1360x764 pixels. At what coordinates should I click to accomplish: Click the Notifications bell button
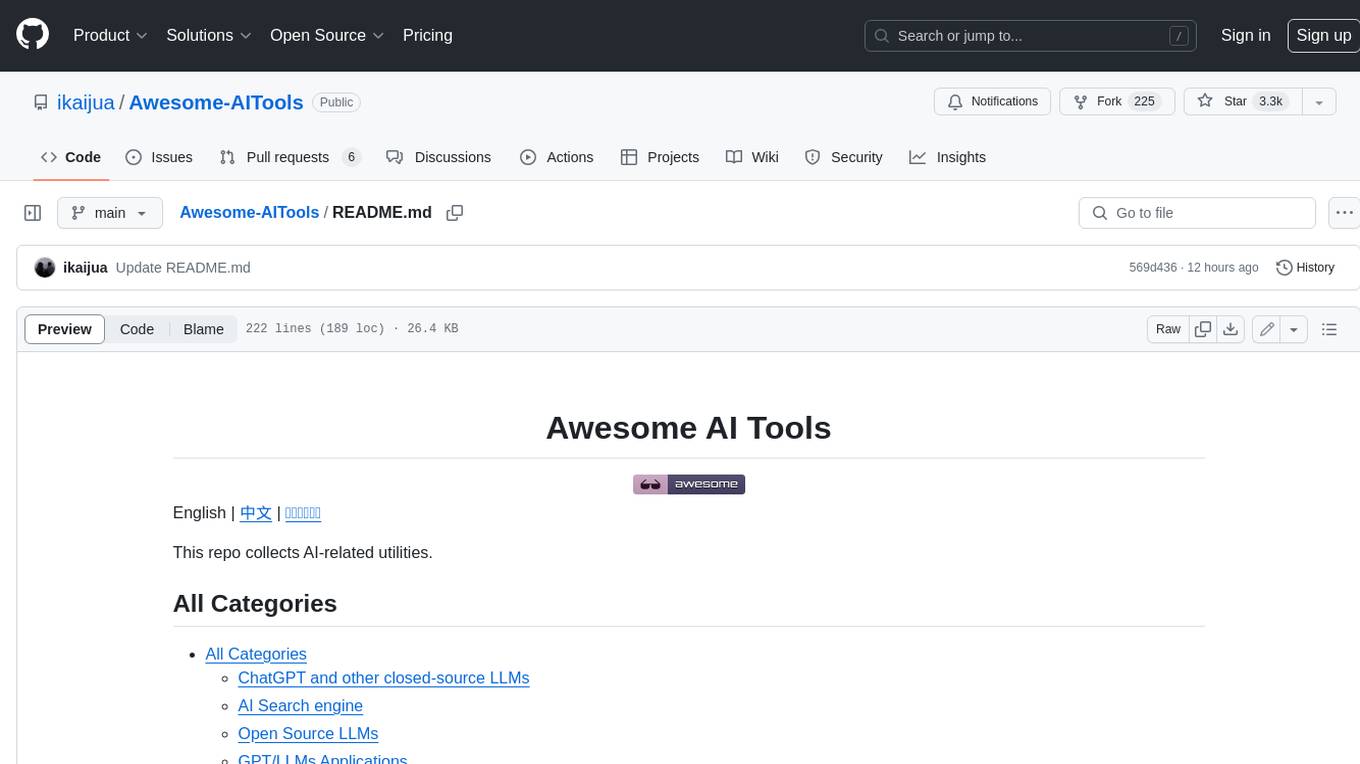(992, 102)
